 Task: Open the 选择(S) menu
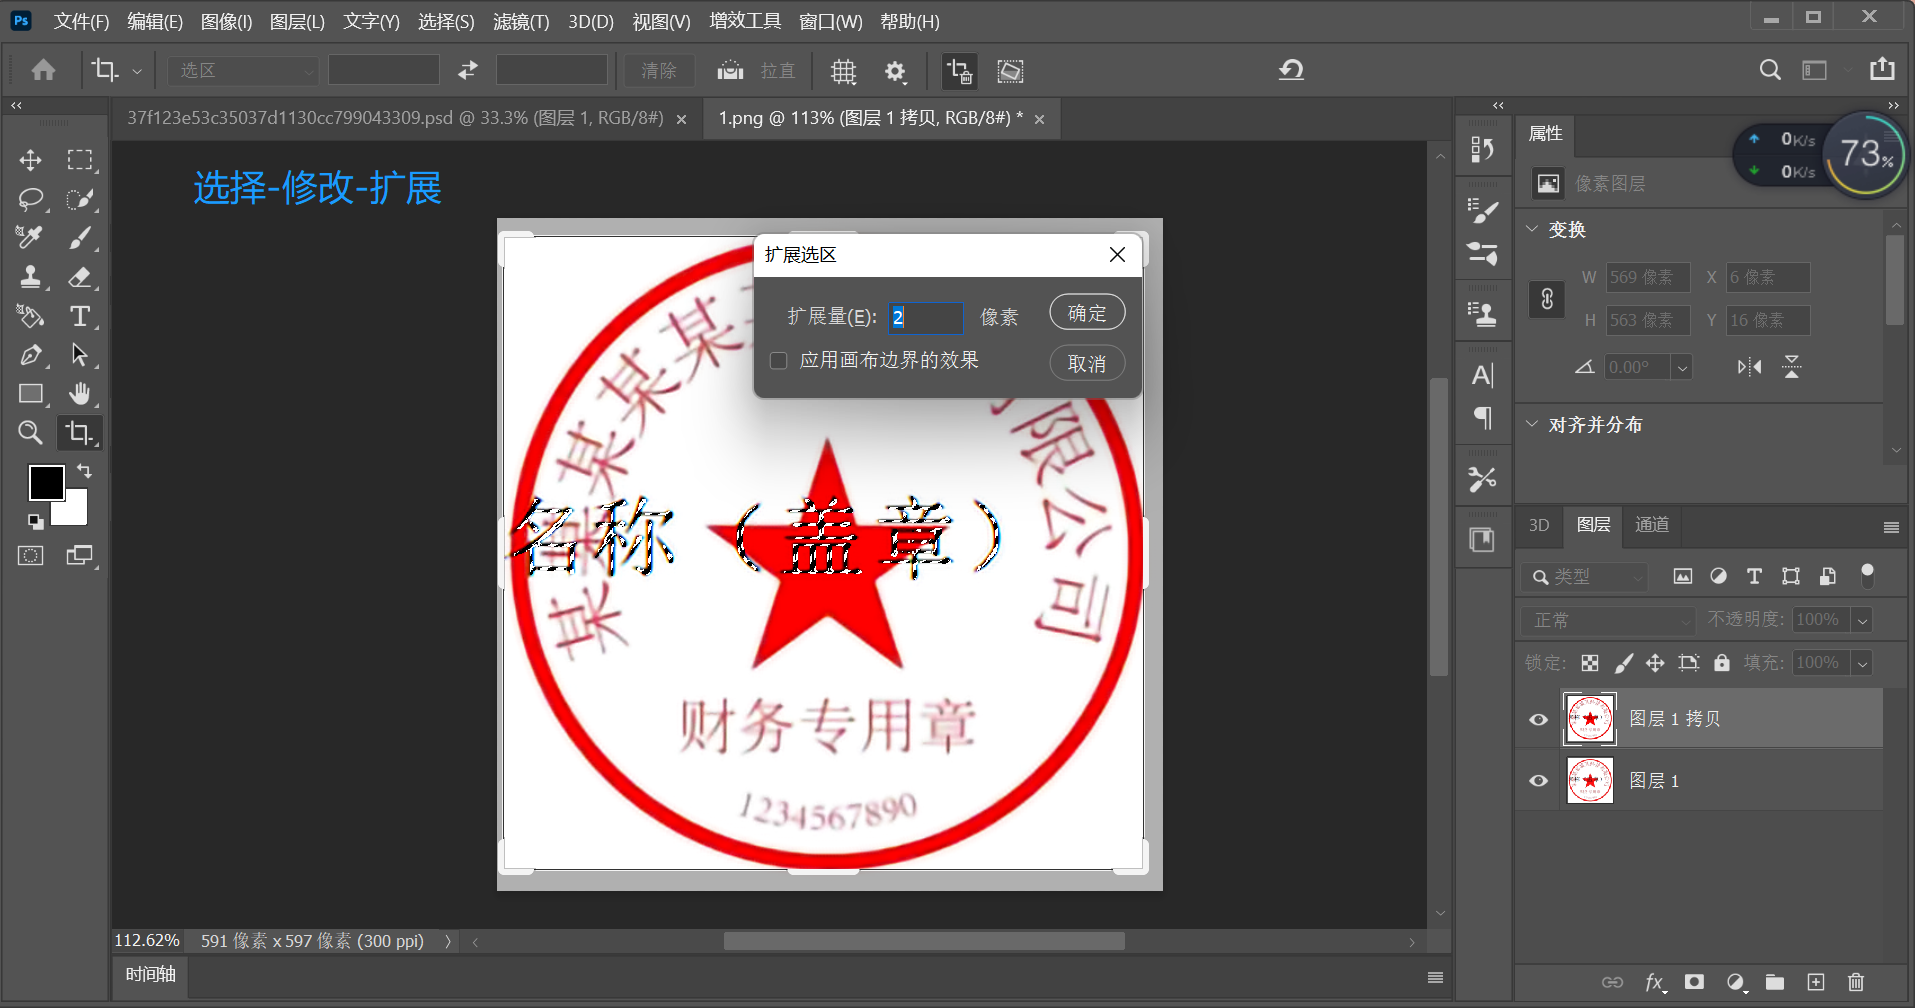(x=446, y=21)
